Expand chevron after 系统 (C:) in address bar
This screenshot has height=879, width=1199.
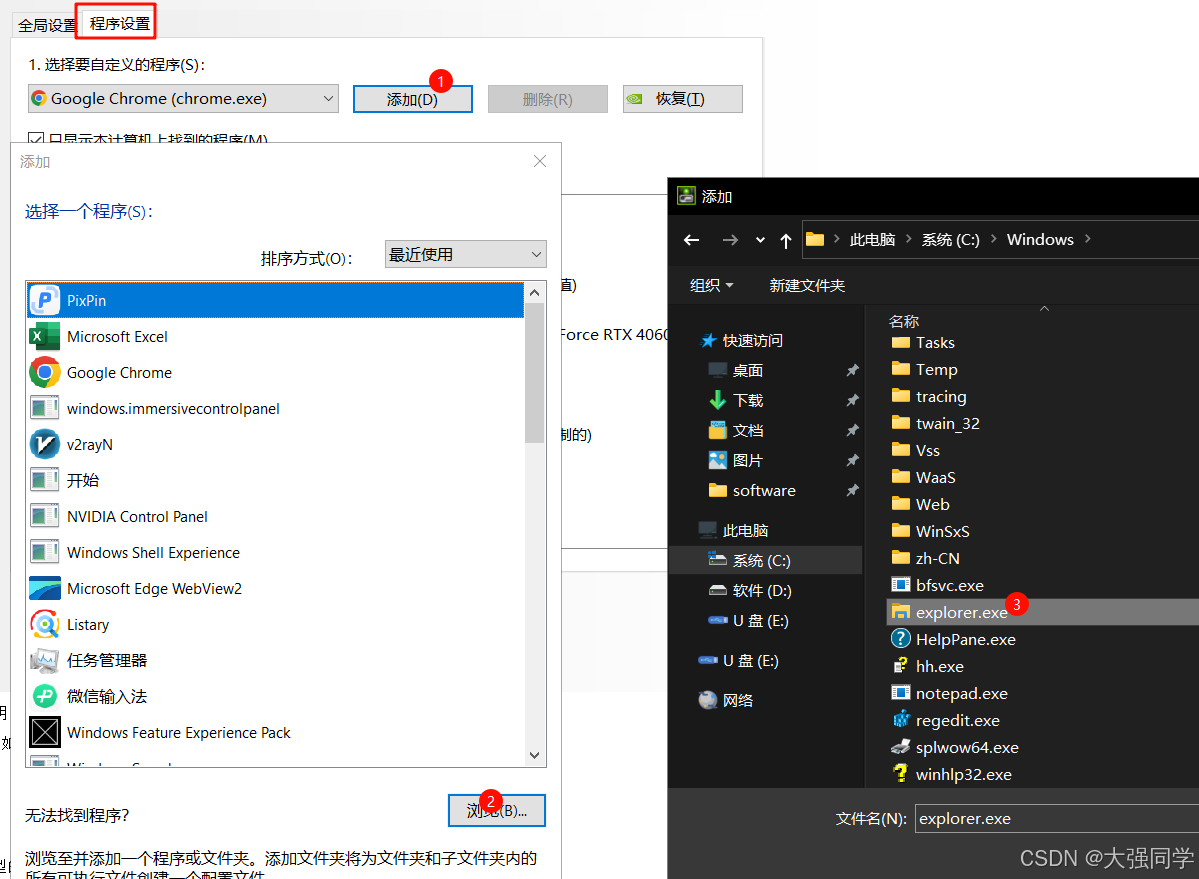tap(993, 239)
